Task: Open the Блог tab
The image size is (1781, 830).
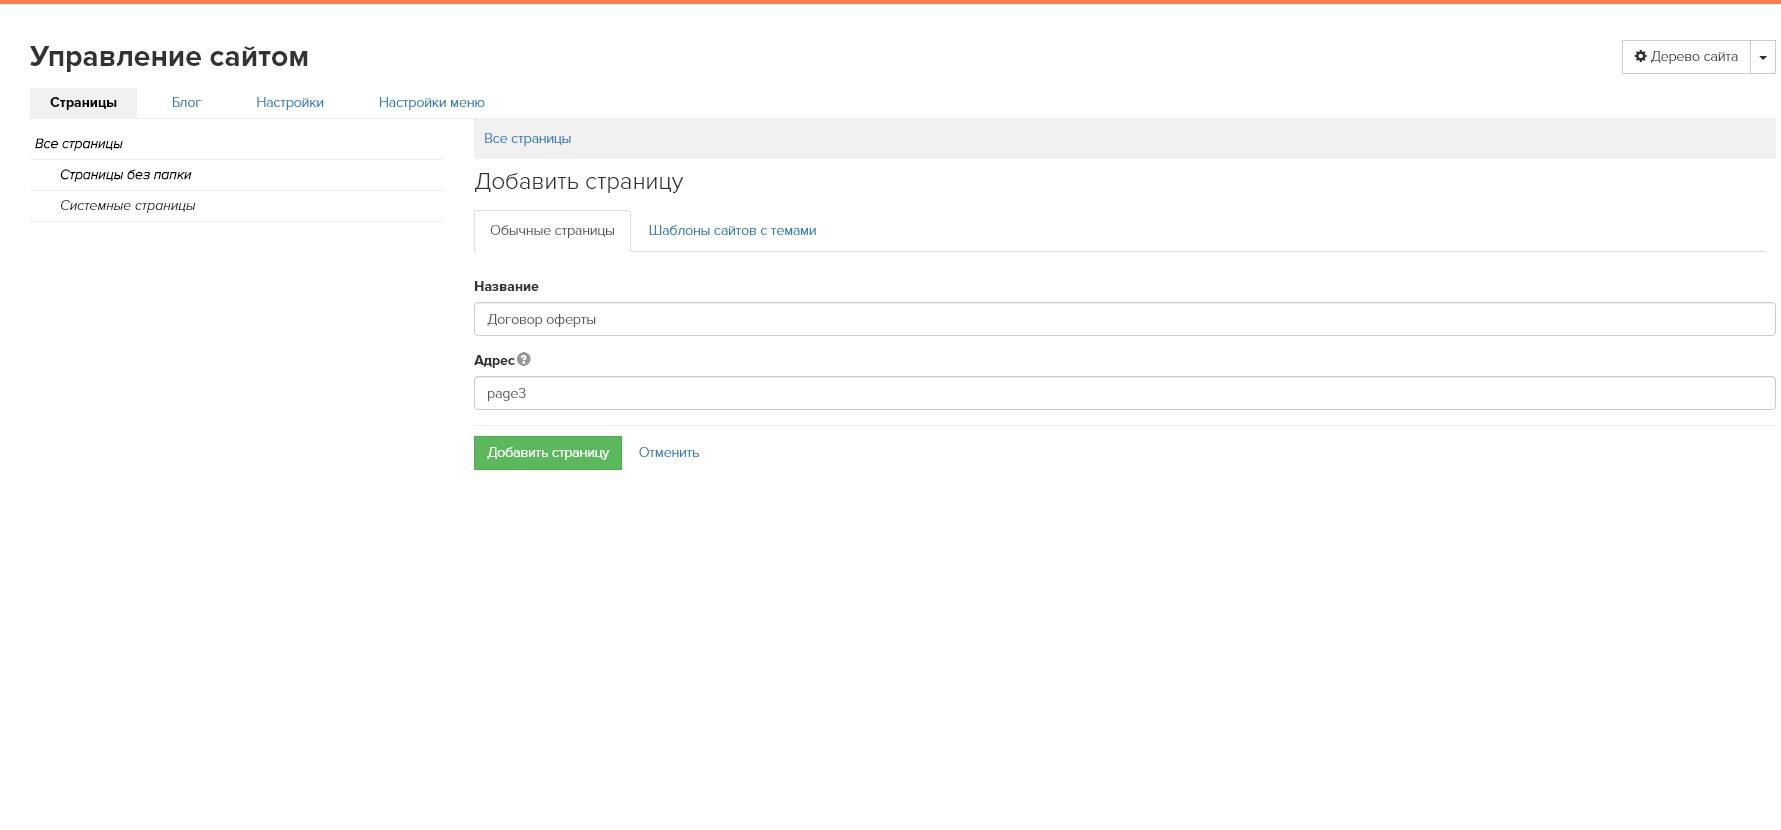Action: (186, 103)
